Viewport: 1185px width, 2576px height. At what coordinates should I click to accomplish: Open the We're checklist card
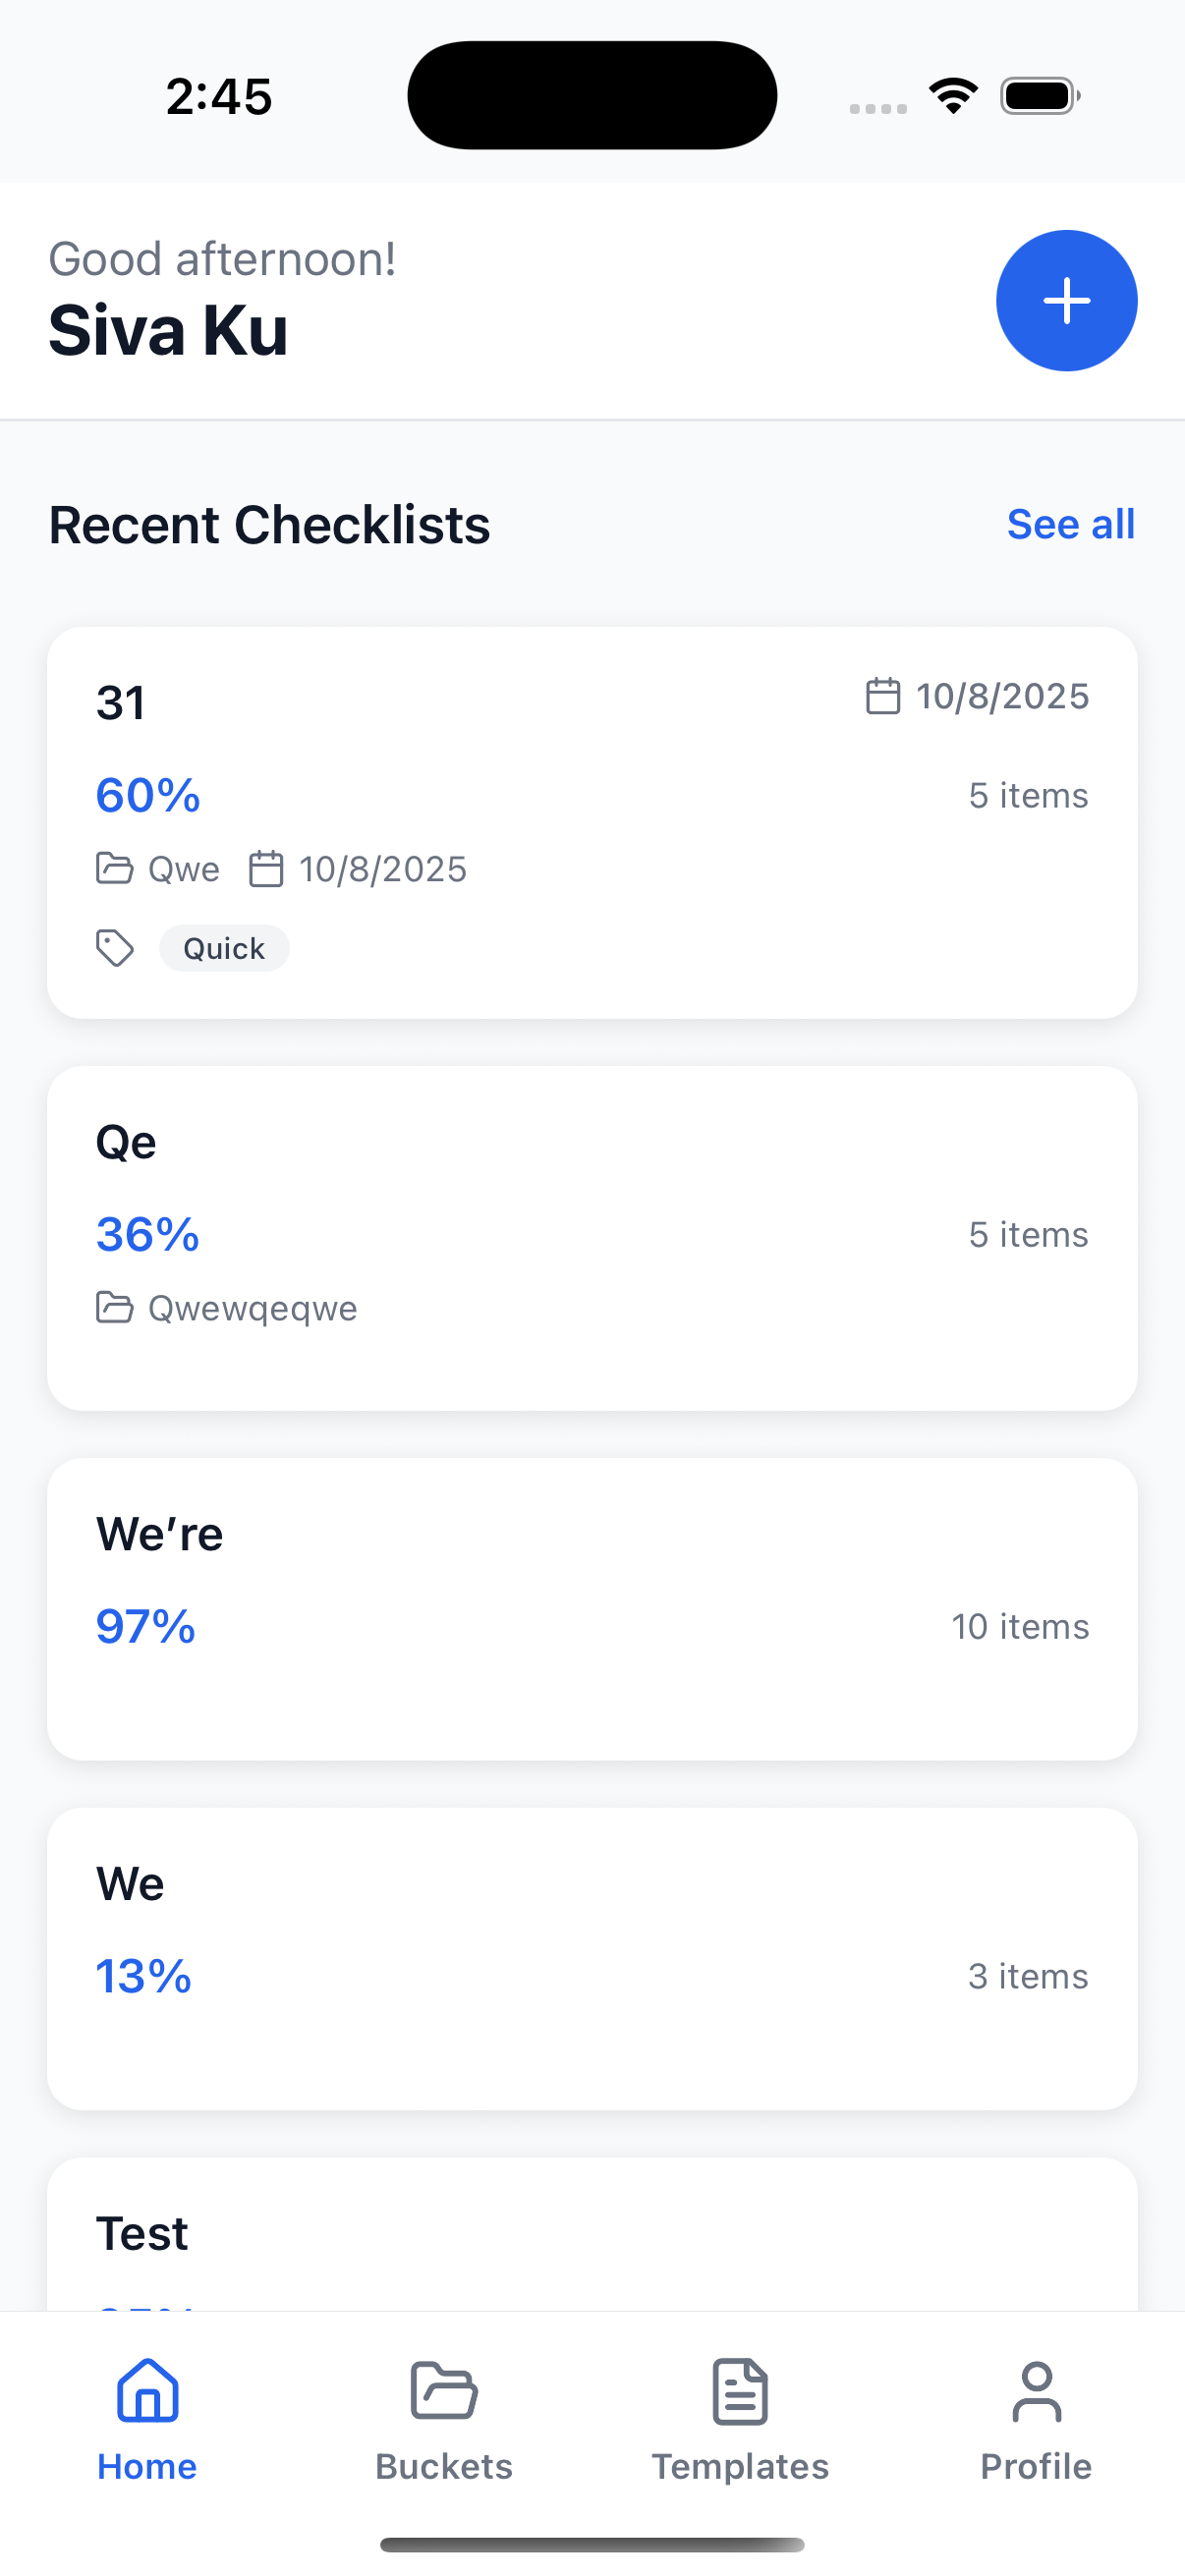pos(592,1608)
